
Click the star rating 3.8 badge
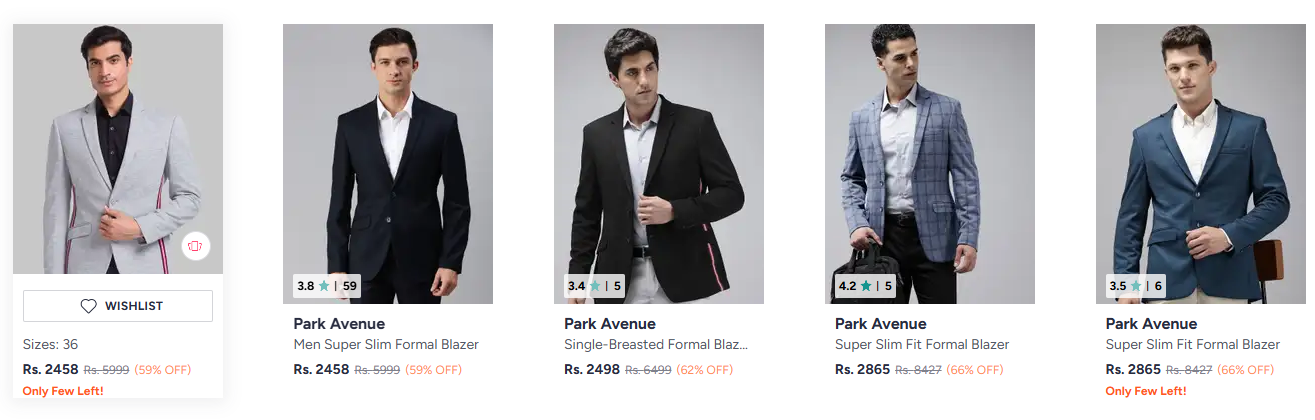pyautogui.click(x=327, y=286)
